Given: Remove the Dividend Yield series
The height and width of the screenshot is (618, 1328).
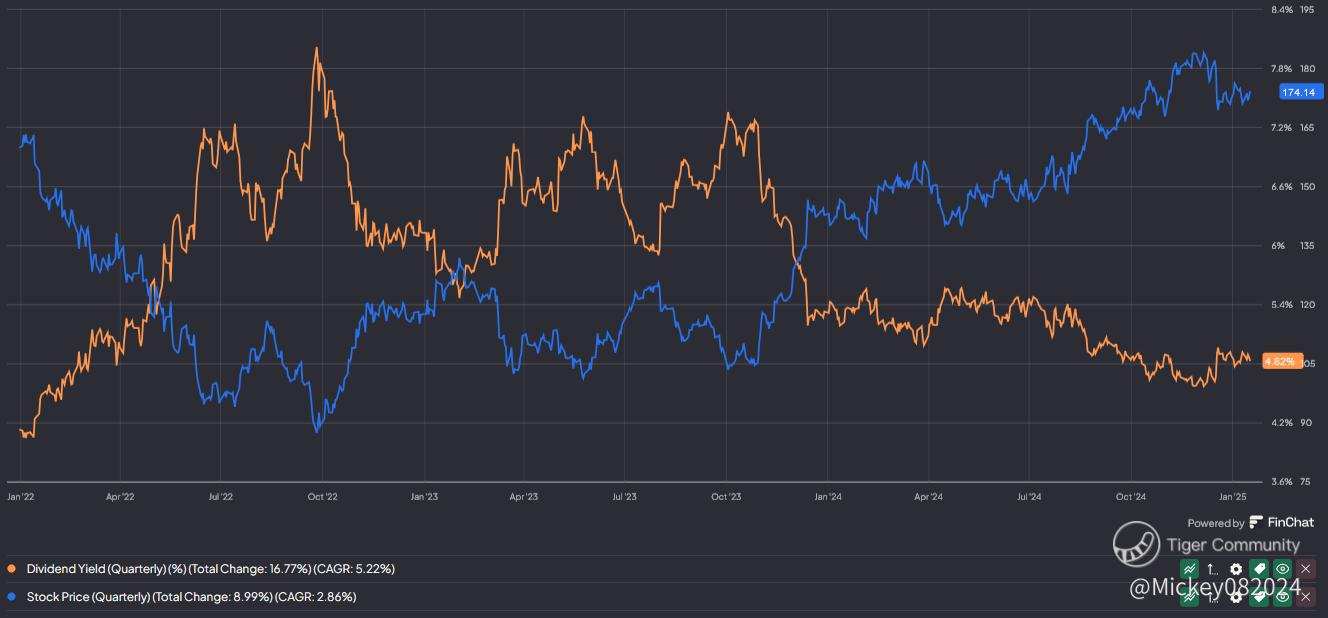Looking at the screenshot, I should pyautogui.click(x=1306, y=569).
